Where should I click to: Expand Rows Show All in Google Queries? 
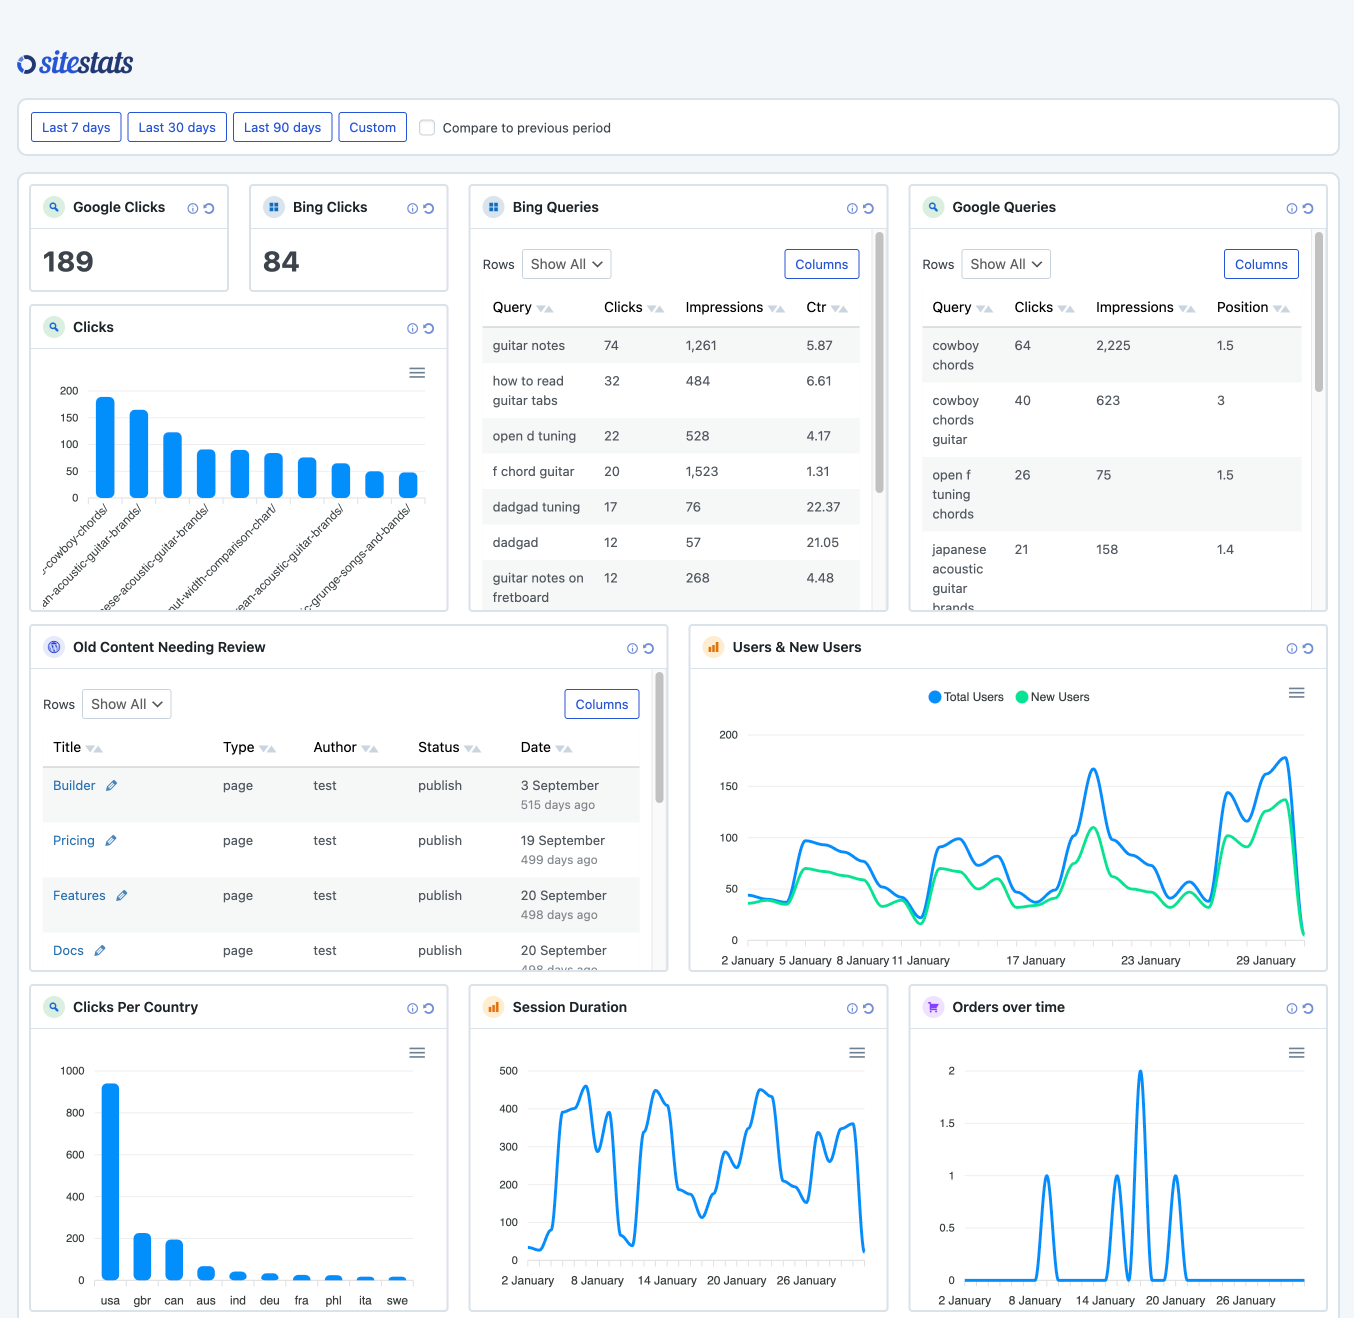[x=1006, y=264]
